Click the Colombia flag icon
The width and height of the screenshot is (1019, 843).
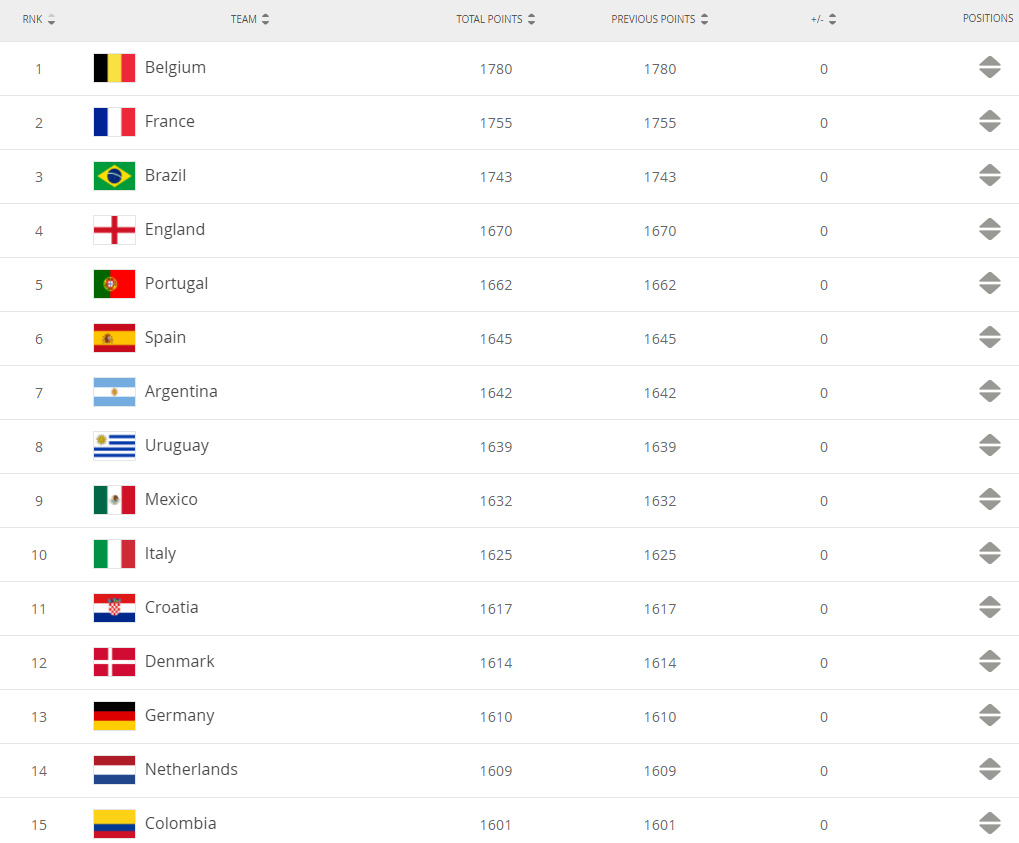[x=114, y=824]
